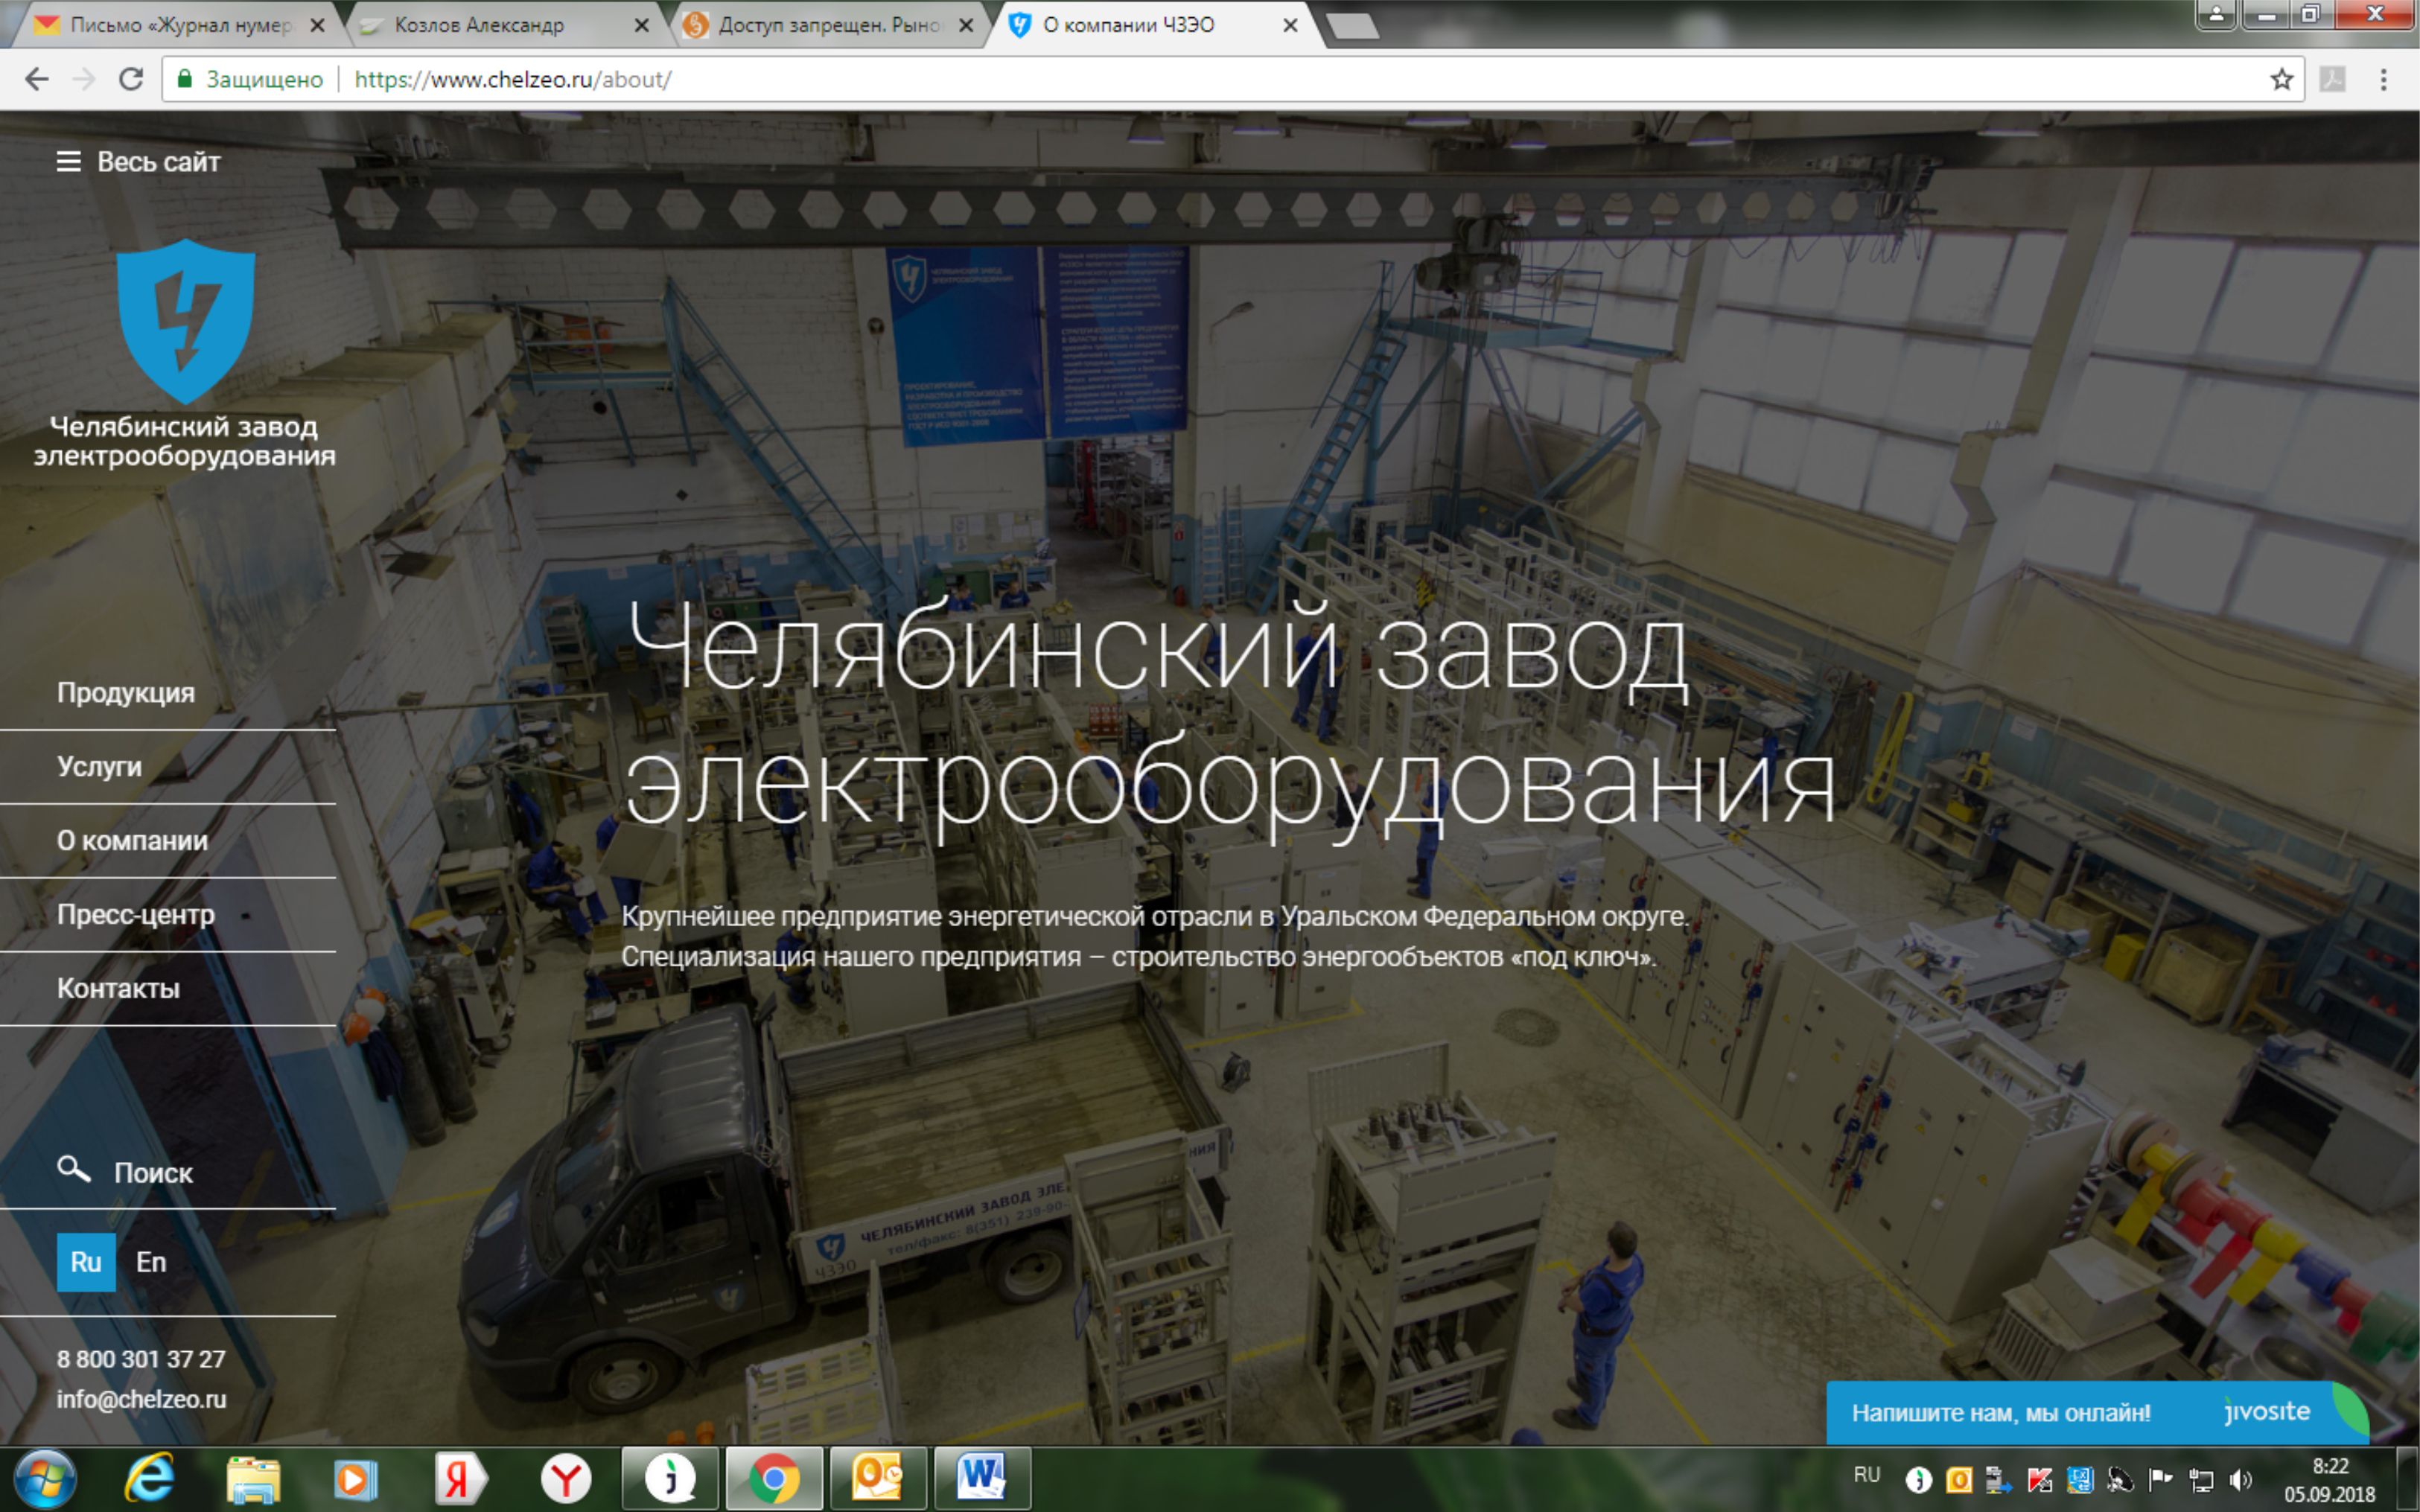Open Chrome's three-dot menu
Image resolution: width=2420 pixels, height=1512 pixels.
pos(2383,79)
